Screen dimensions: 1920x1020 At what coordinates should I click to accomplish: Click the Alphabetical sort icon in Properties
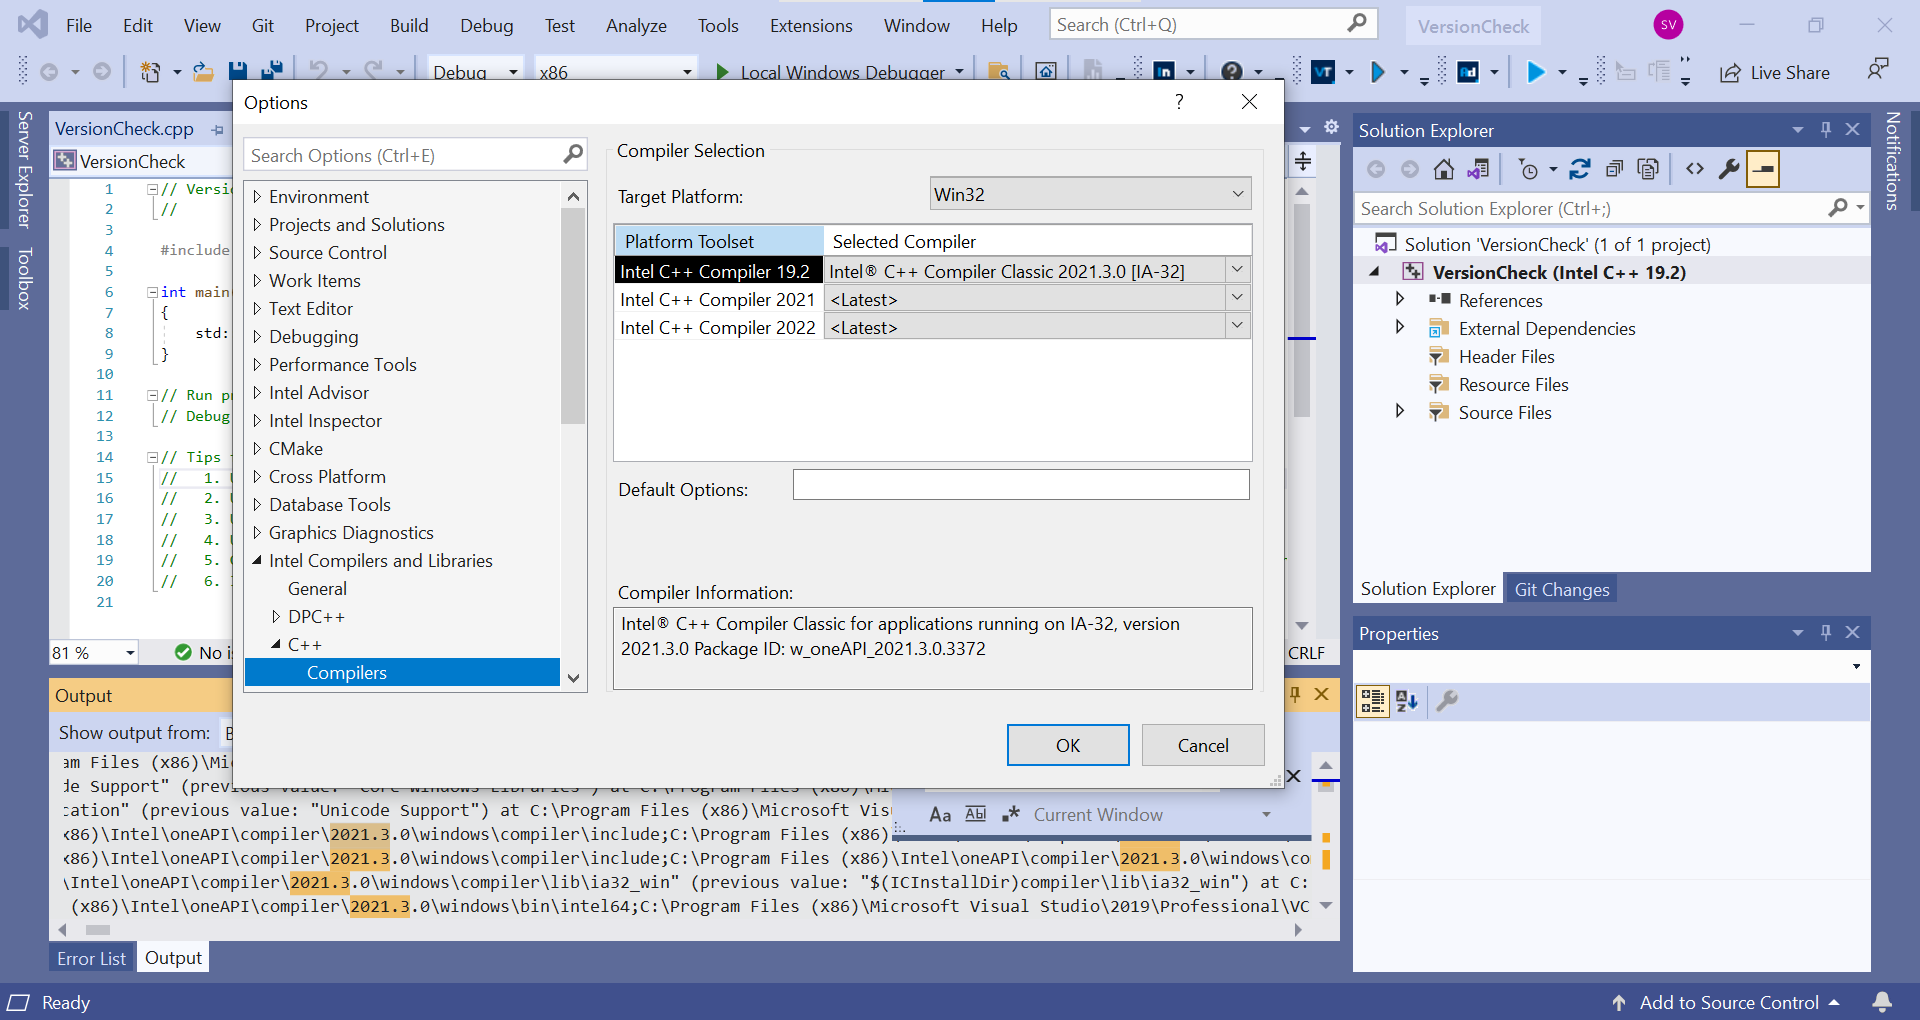[x=1407, y=701]
